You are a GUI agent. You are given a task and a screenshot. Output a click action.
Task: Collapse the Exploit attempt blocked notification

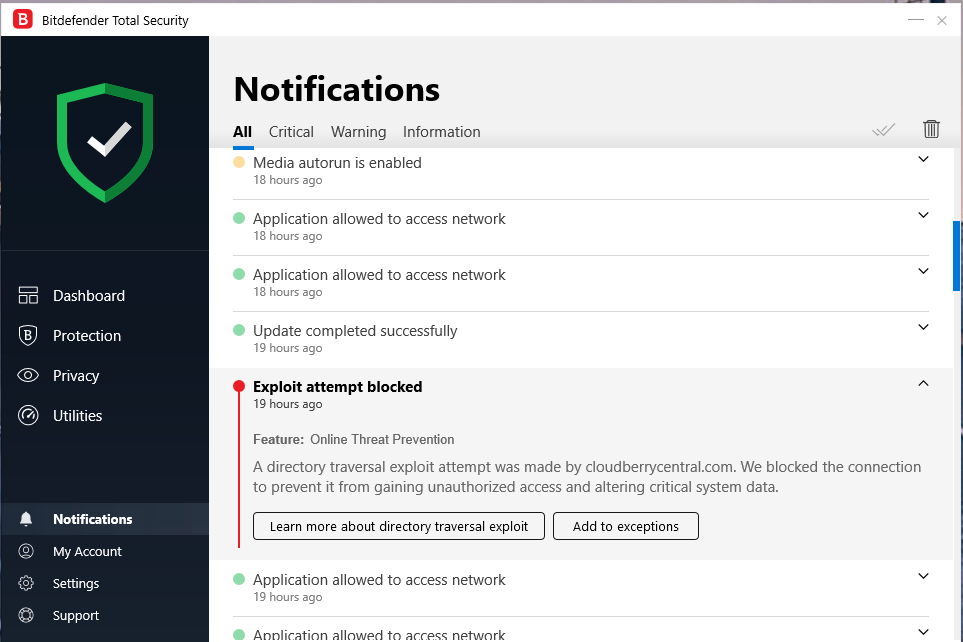(923, 383)
